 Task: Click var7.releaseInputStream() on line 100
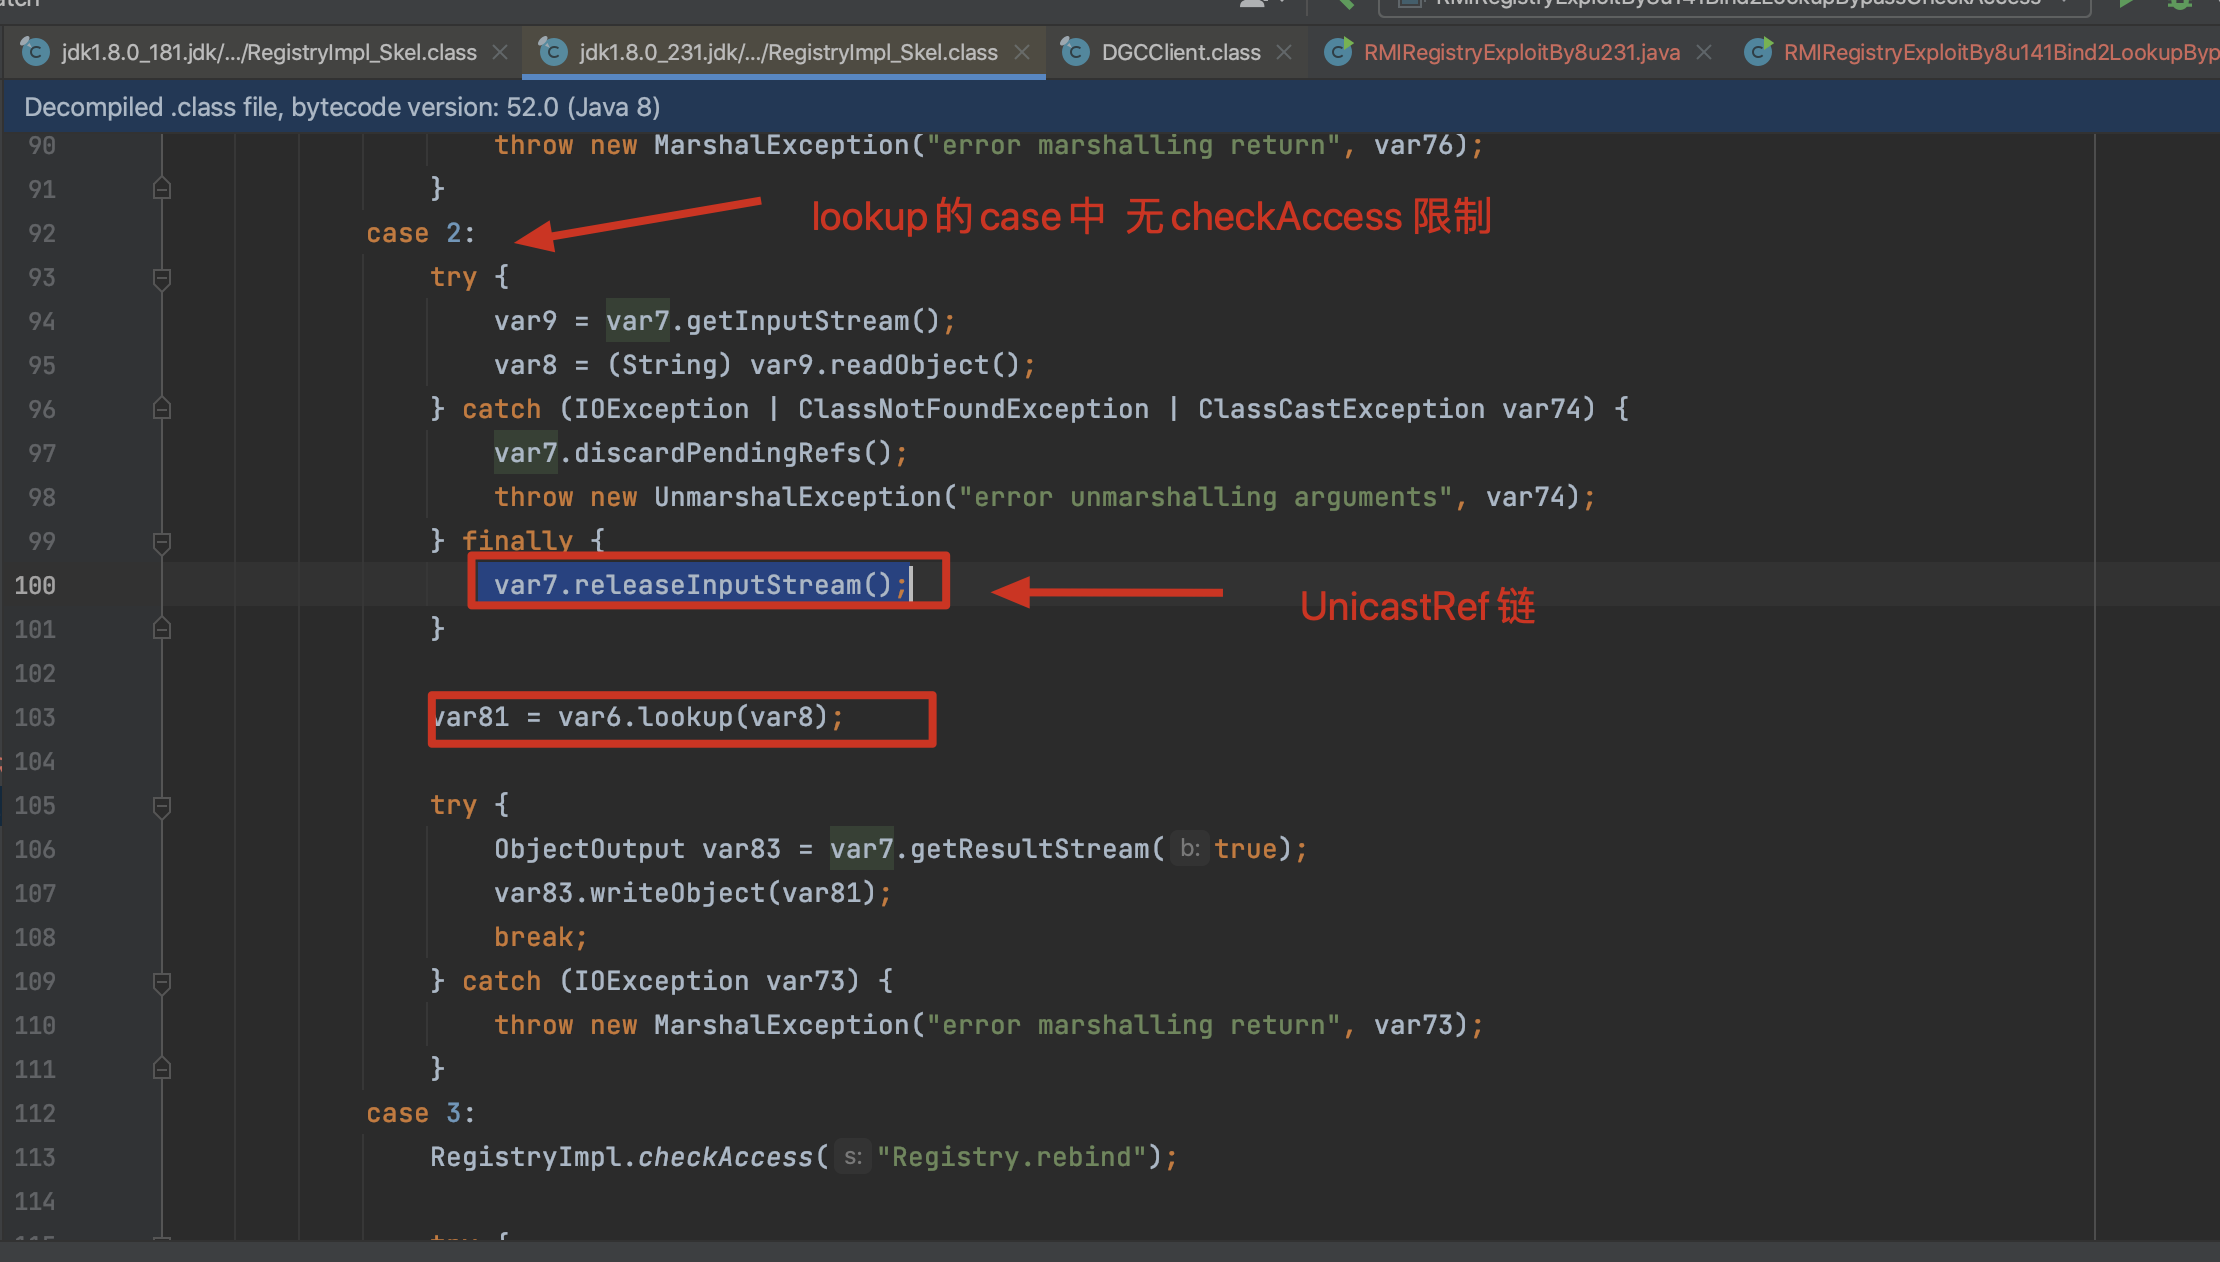(x=693, y=585)
